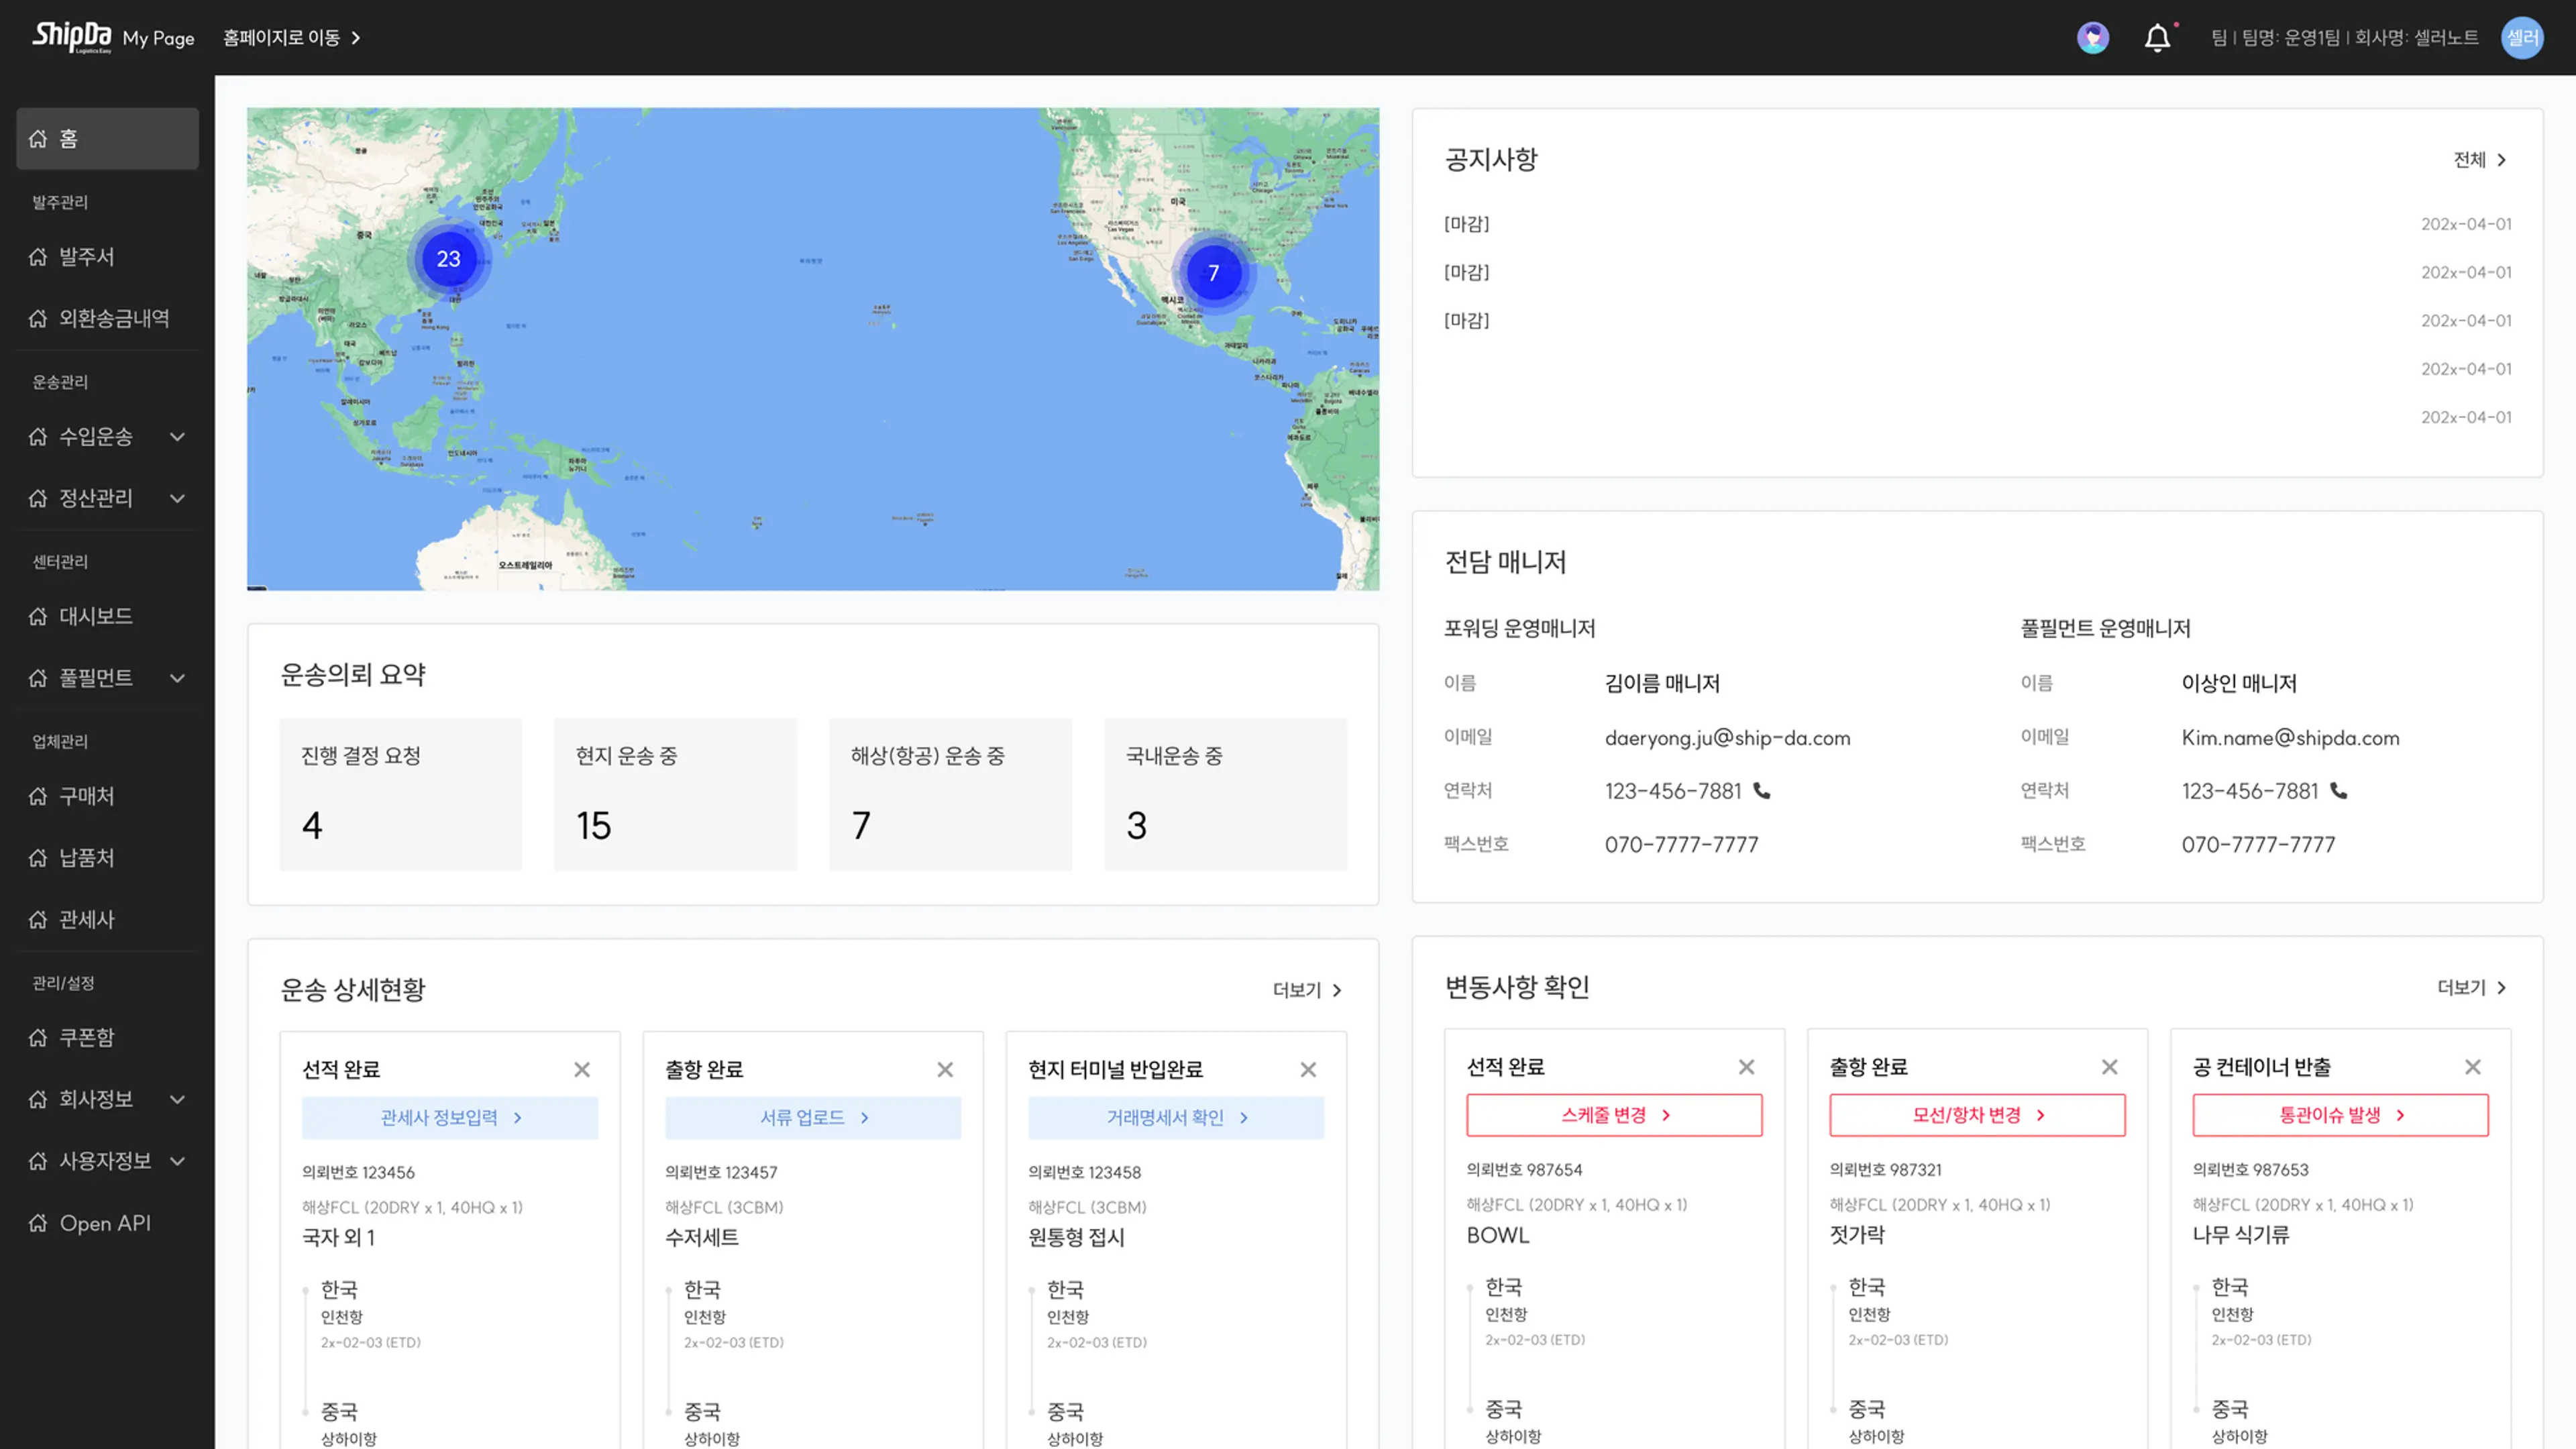This screenshot has height=1449, width=2576.
Task: Select the map cluster marker showing 23
Action: tap(449, 259)
